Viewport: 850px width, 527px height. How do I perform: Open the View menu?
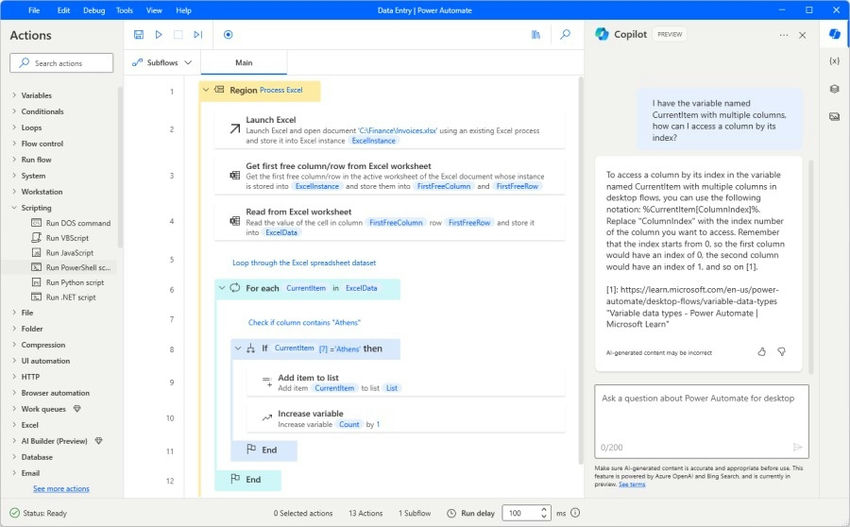pyautogui.click(x=154, y=10)
